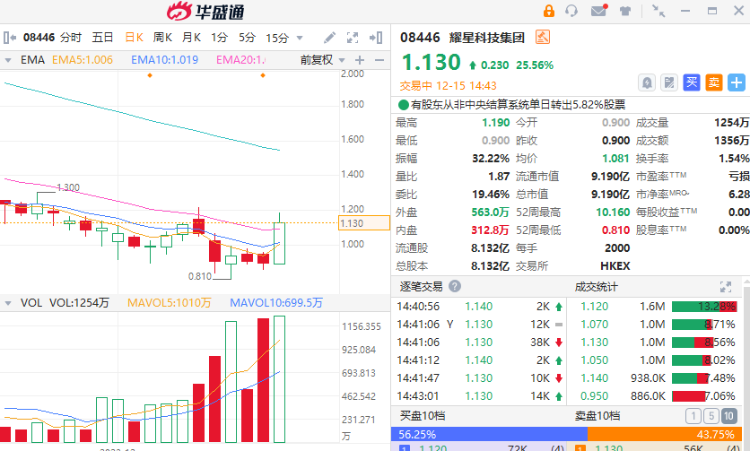Click the auction hammer icon beside stock name
The width and height of the screenshot is (750, 451).
tap(542, 37)
